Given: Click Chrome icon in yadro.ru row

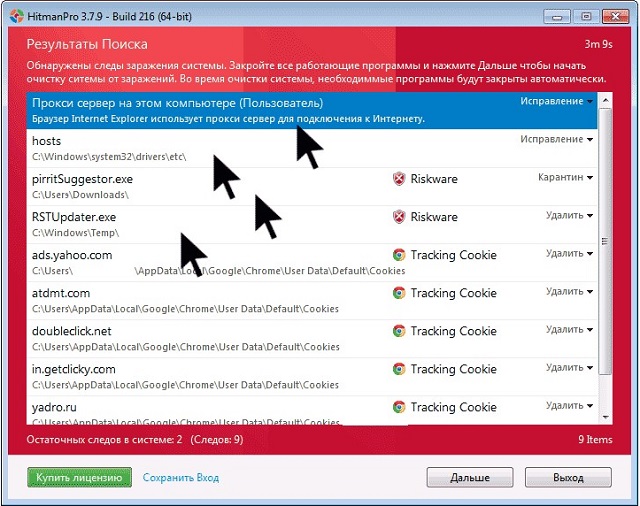Looking at the screenshot, I should pos(399,407).
